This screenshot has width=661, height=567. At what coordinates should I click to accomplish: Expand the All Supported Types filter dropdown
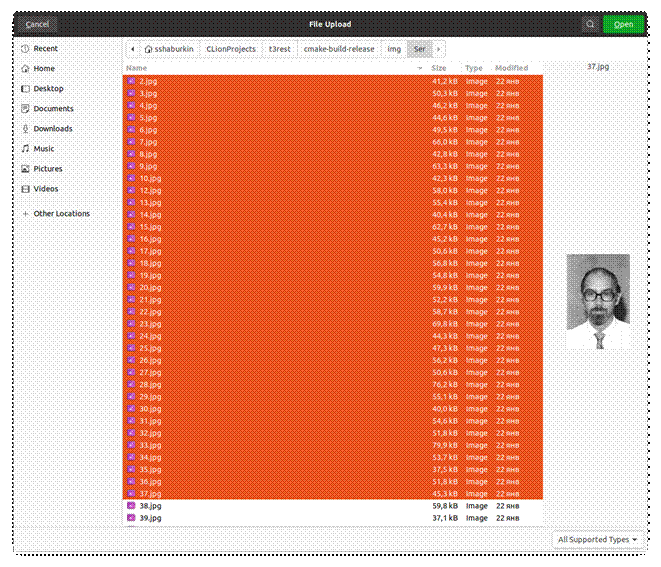click(598, 539)
